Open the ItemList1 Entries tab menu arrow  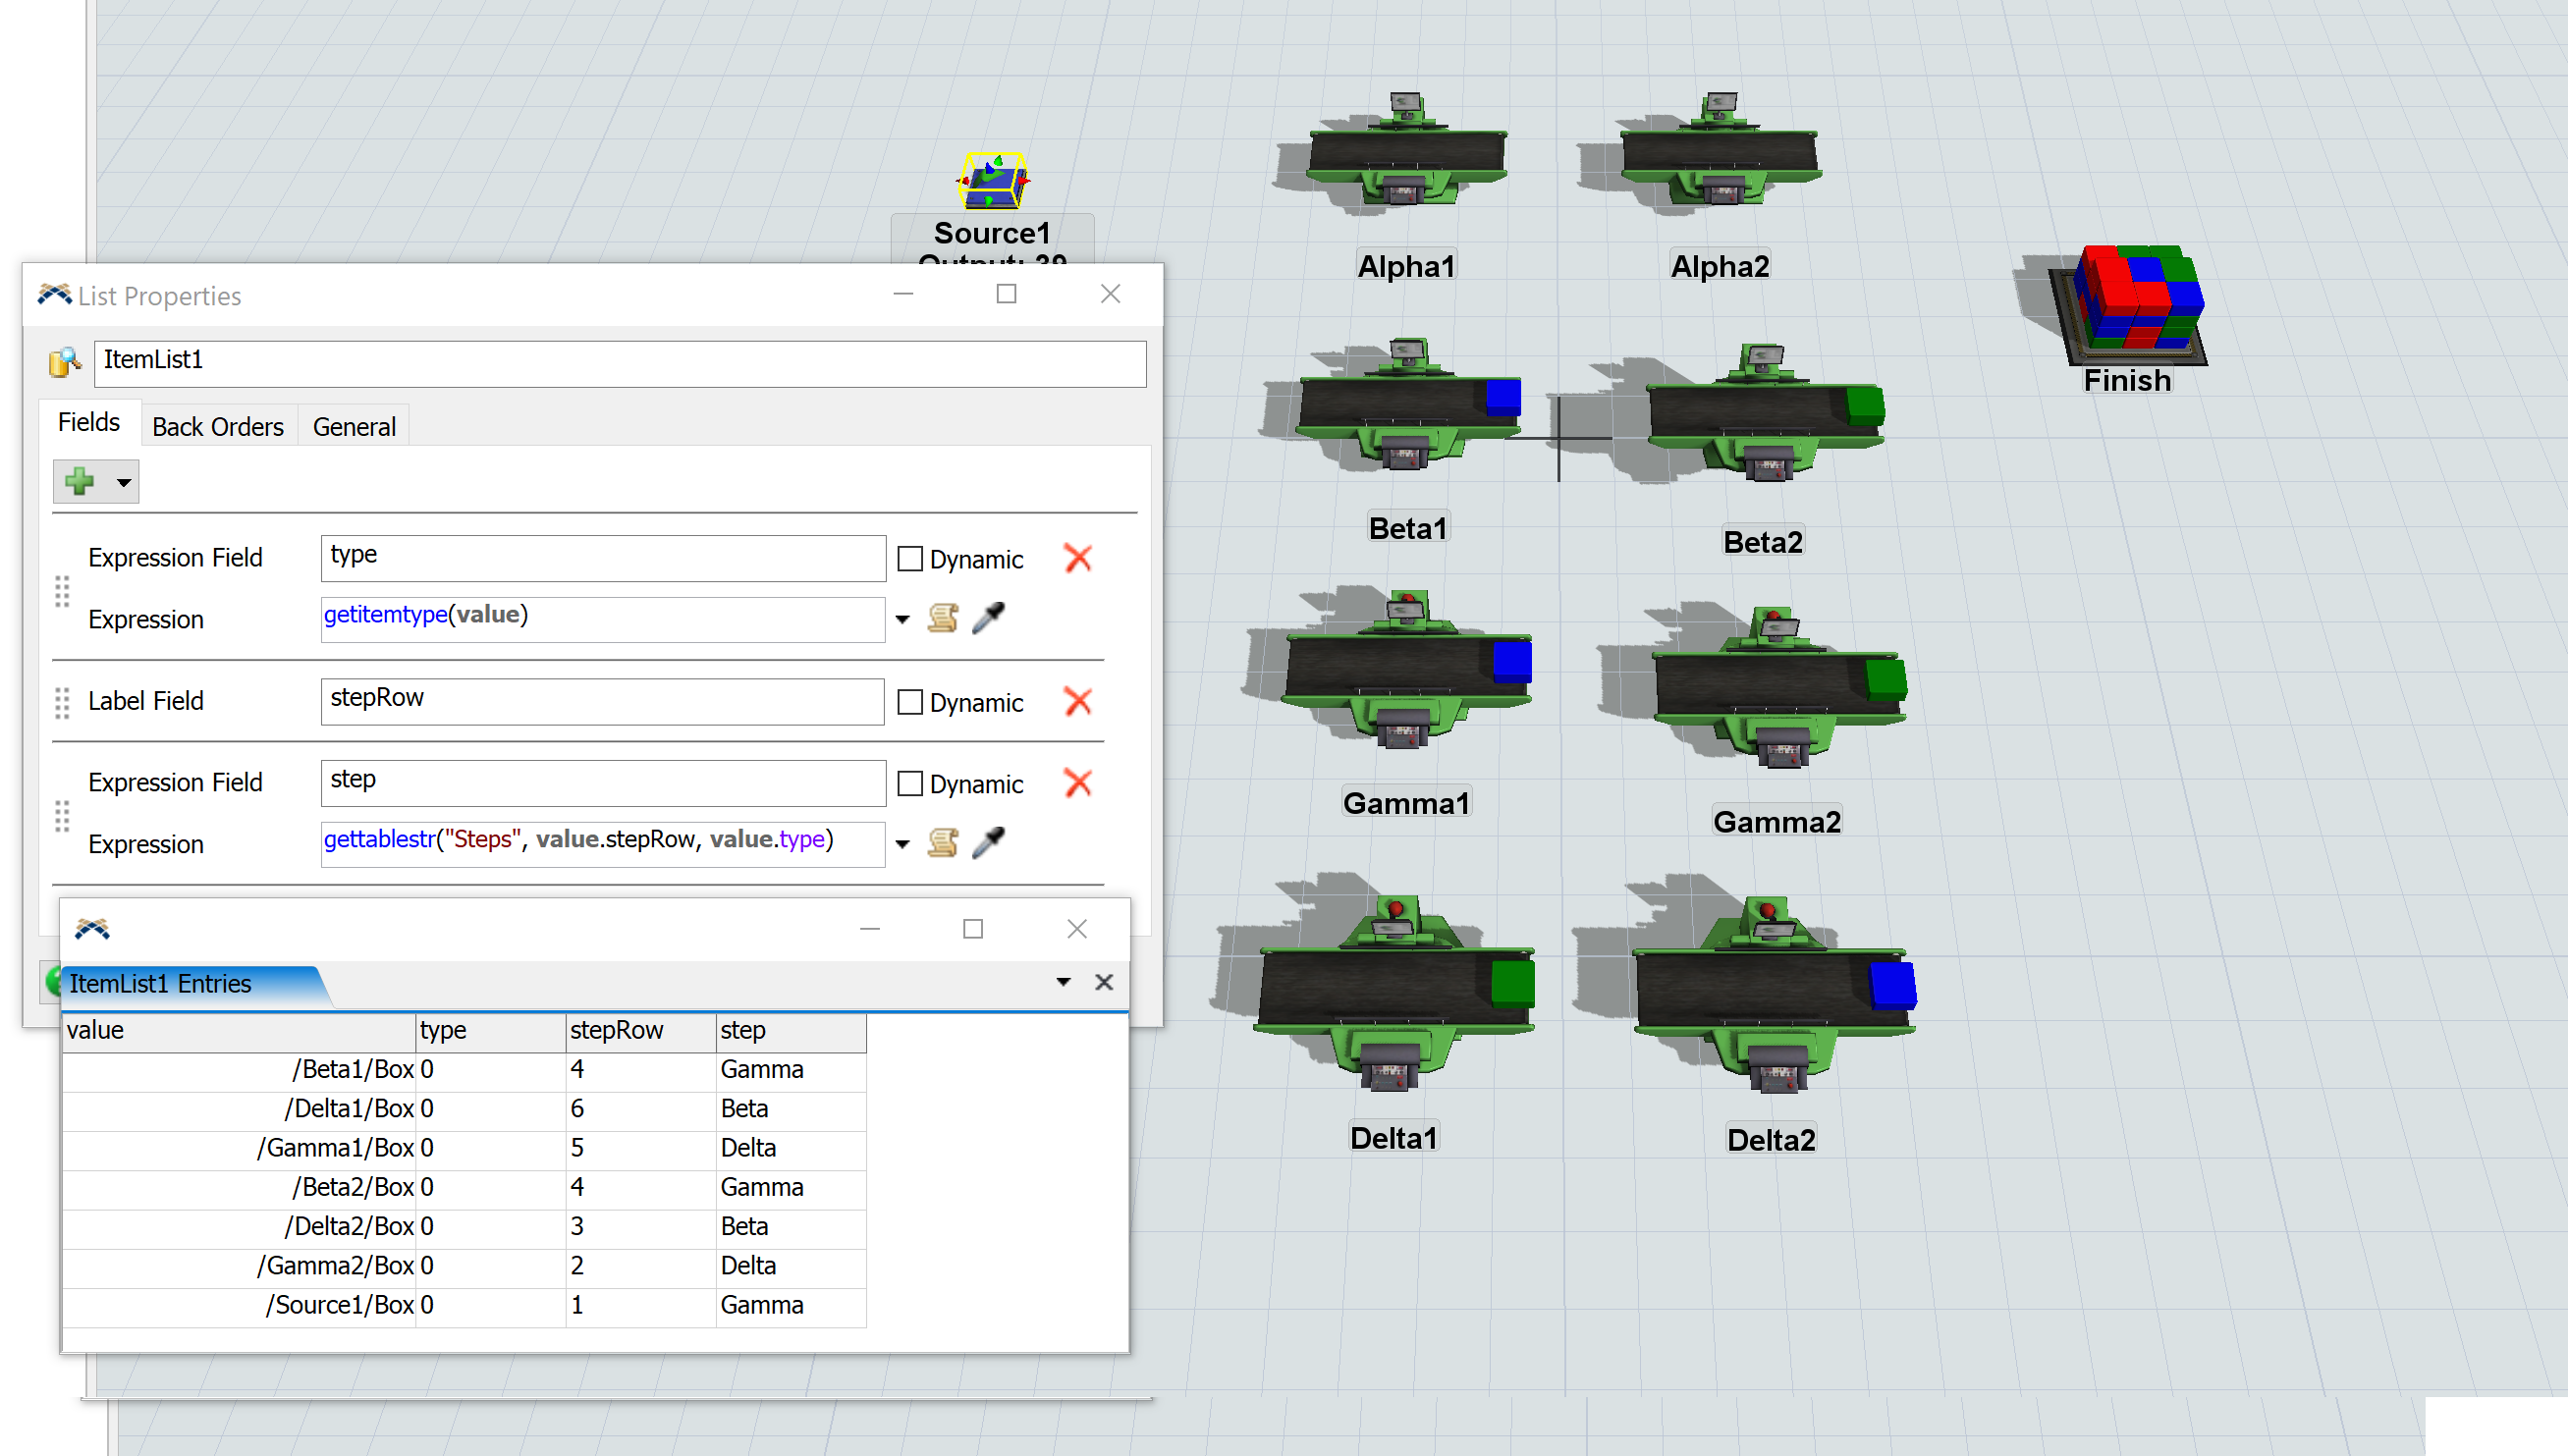tap(1063, 982)
